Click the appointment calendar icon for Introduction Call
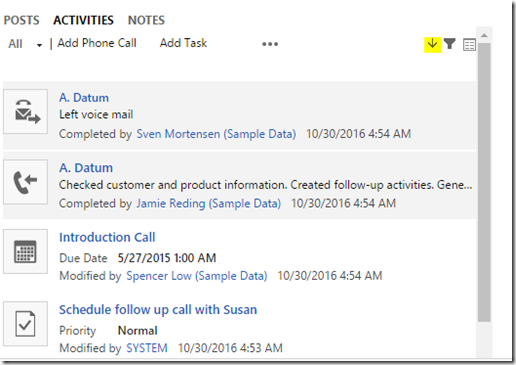The image size is (516, 365). pyautogui.click(x=26, y=251)
